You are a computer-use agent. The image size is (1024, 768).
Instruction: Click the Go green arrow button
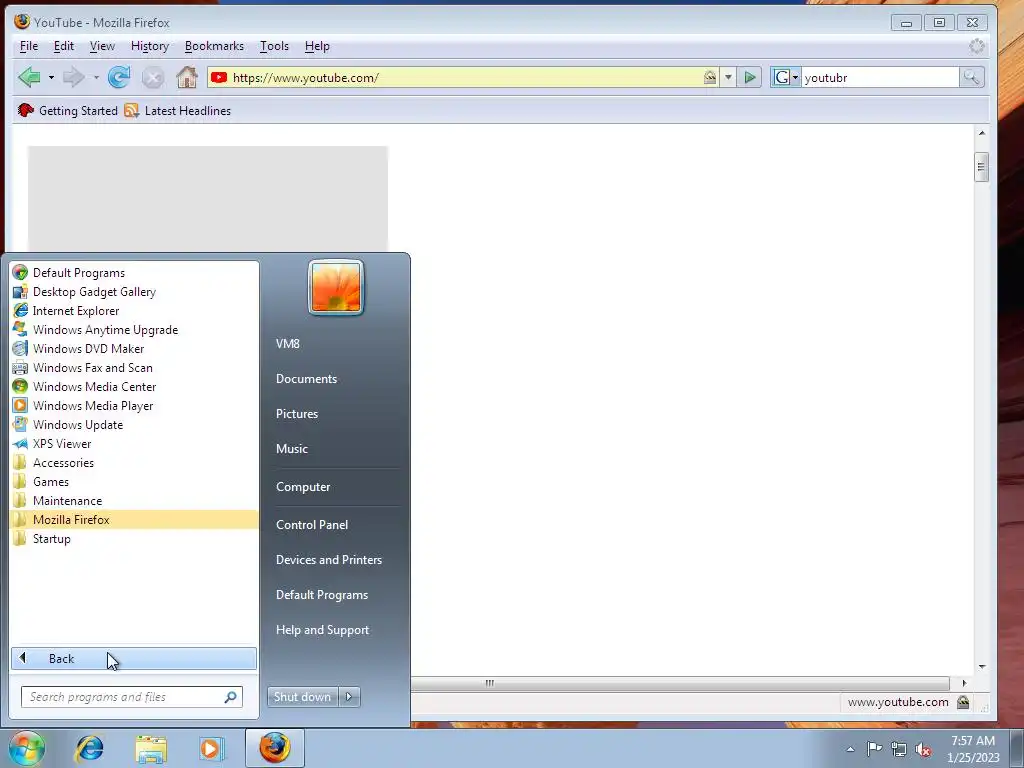tap(750, 78)
